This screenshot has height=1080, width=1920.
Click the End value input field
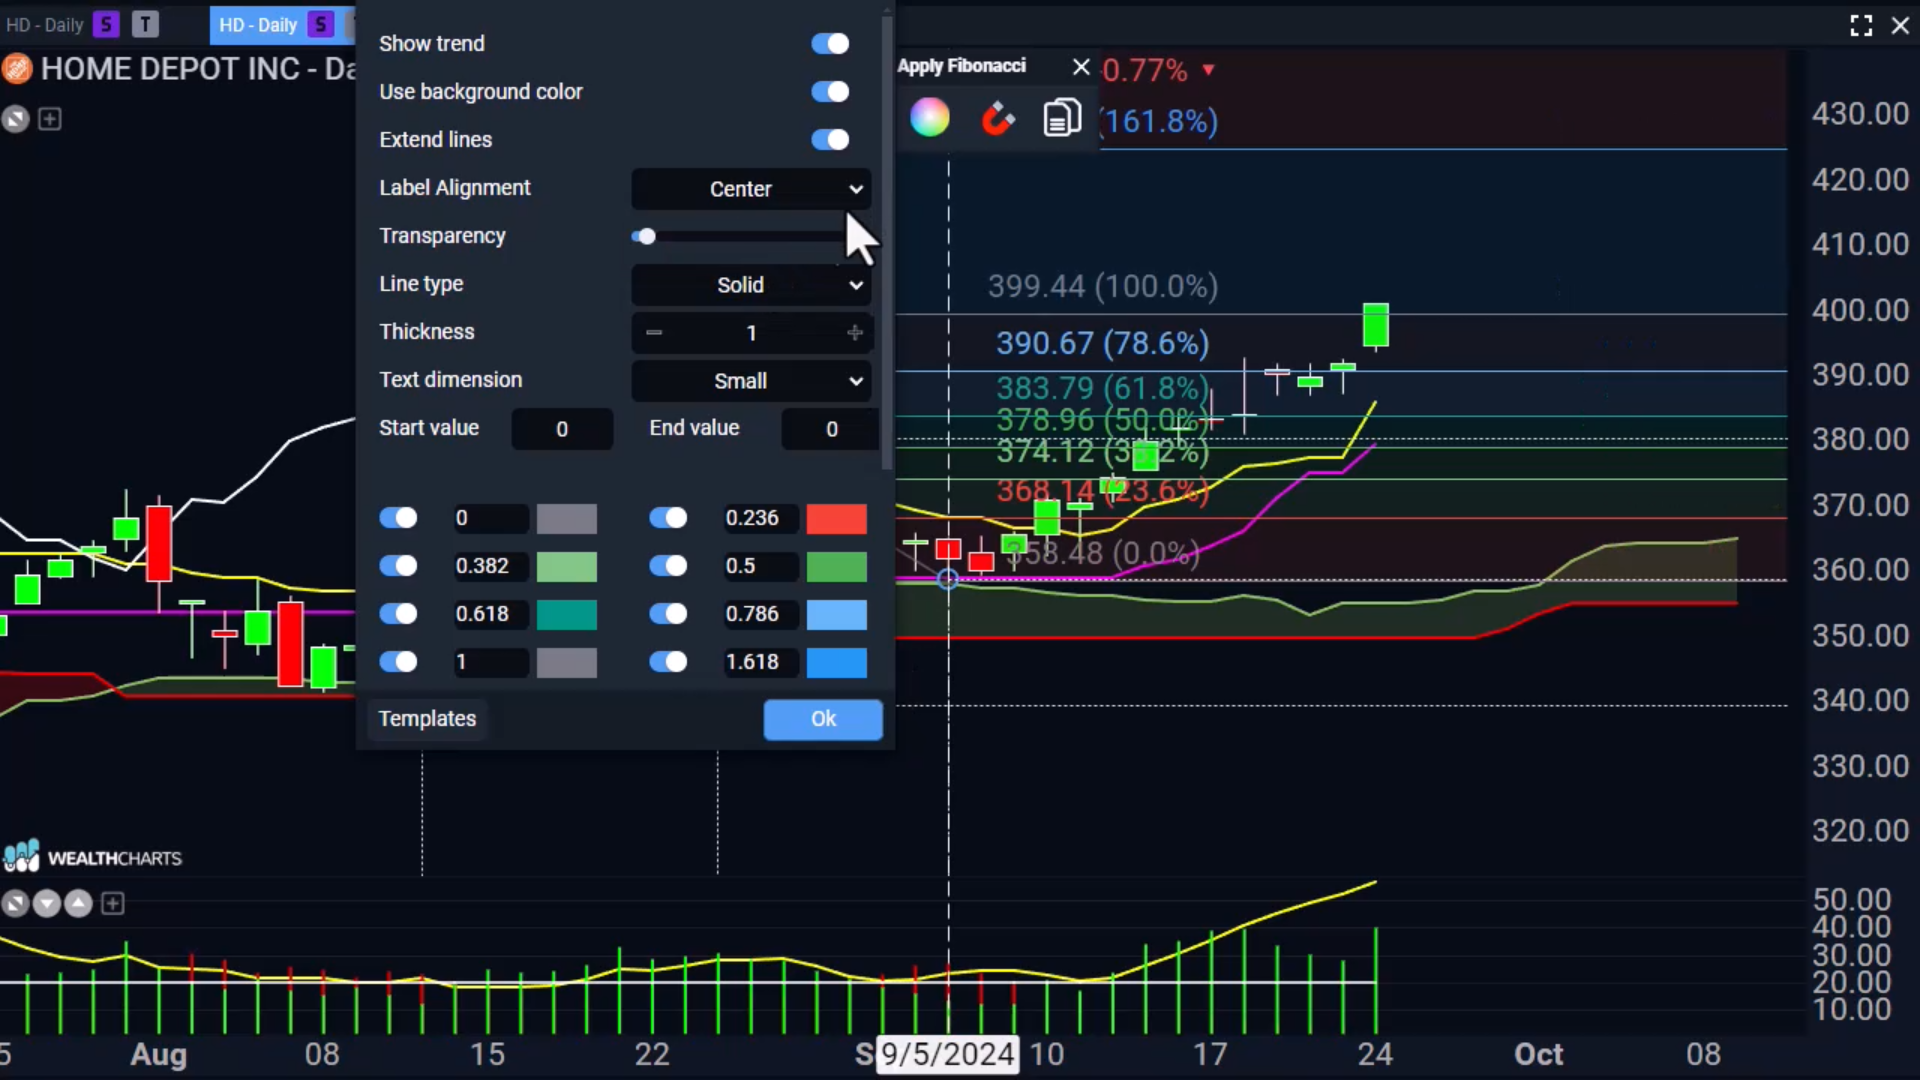pos(831,429)
